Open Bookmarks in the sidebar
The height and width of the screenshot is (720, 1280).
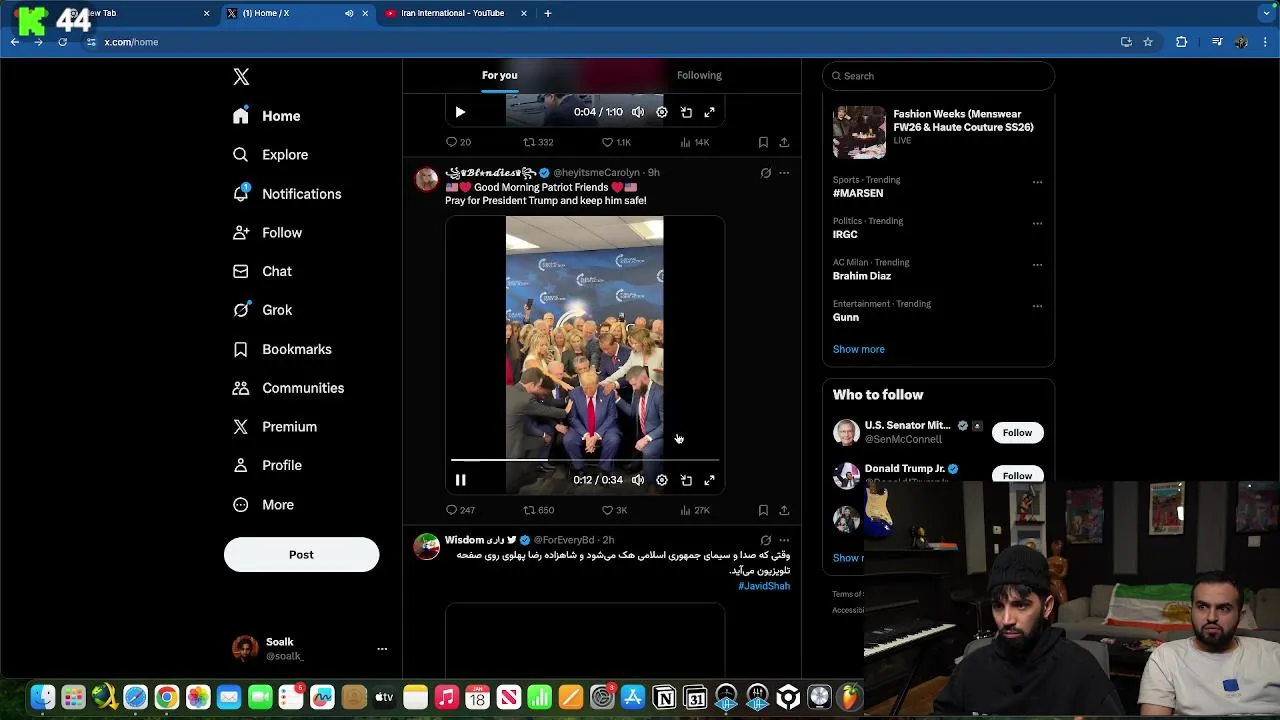click(x=281, y=349)
